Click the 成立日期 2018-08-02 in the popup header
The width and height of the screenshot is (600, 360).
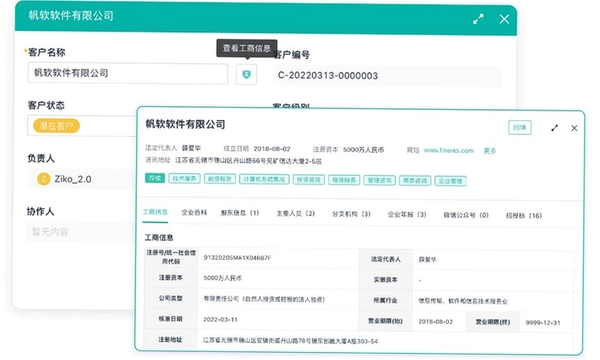coord(272,149)
